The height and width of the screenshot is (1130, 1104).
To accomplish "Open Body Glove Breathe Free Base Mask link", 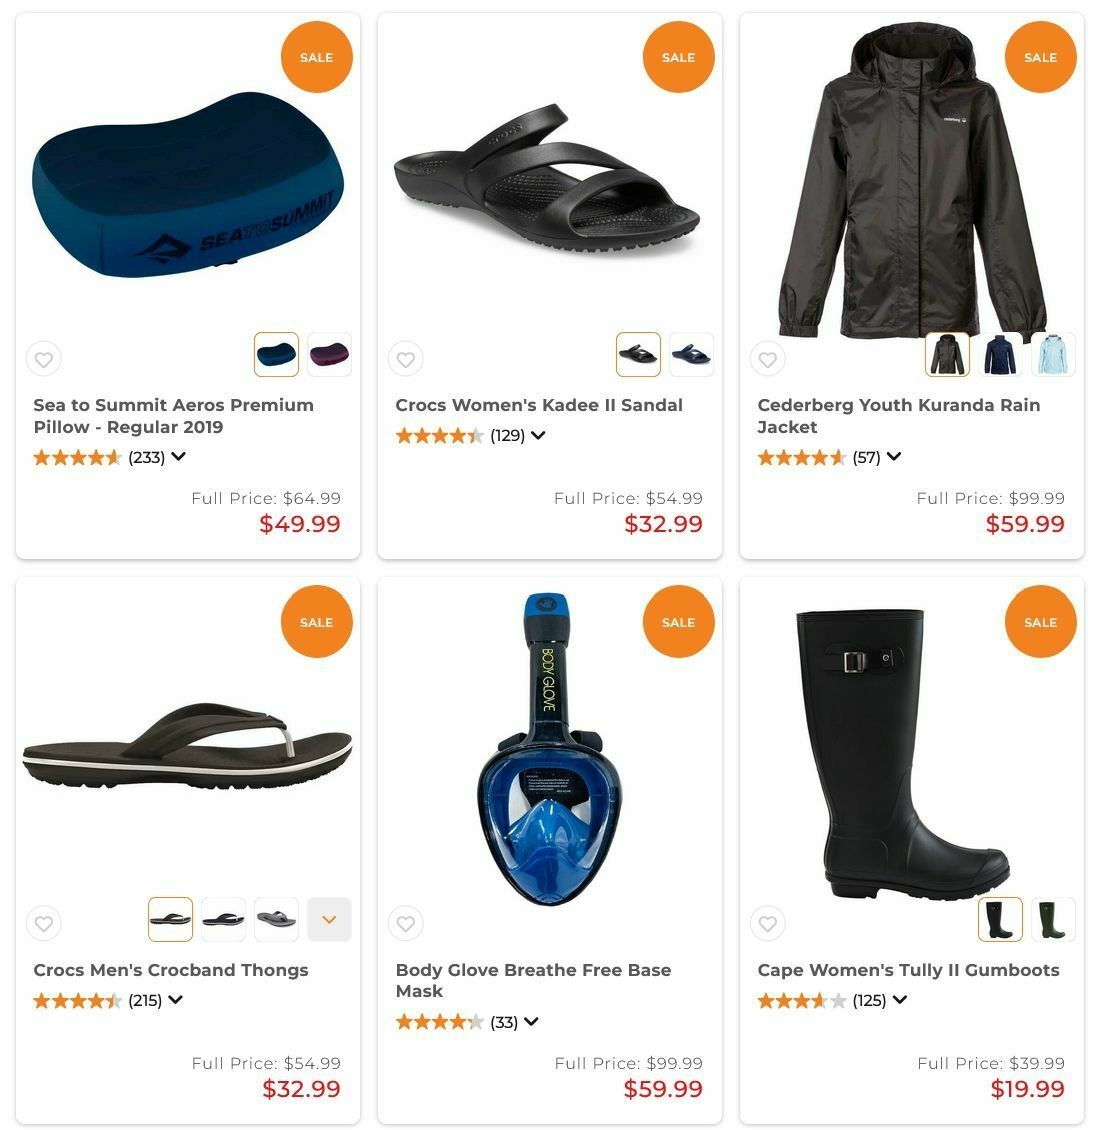I will coord(533,980).
